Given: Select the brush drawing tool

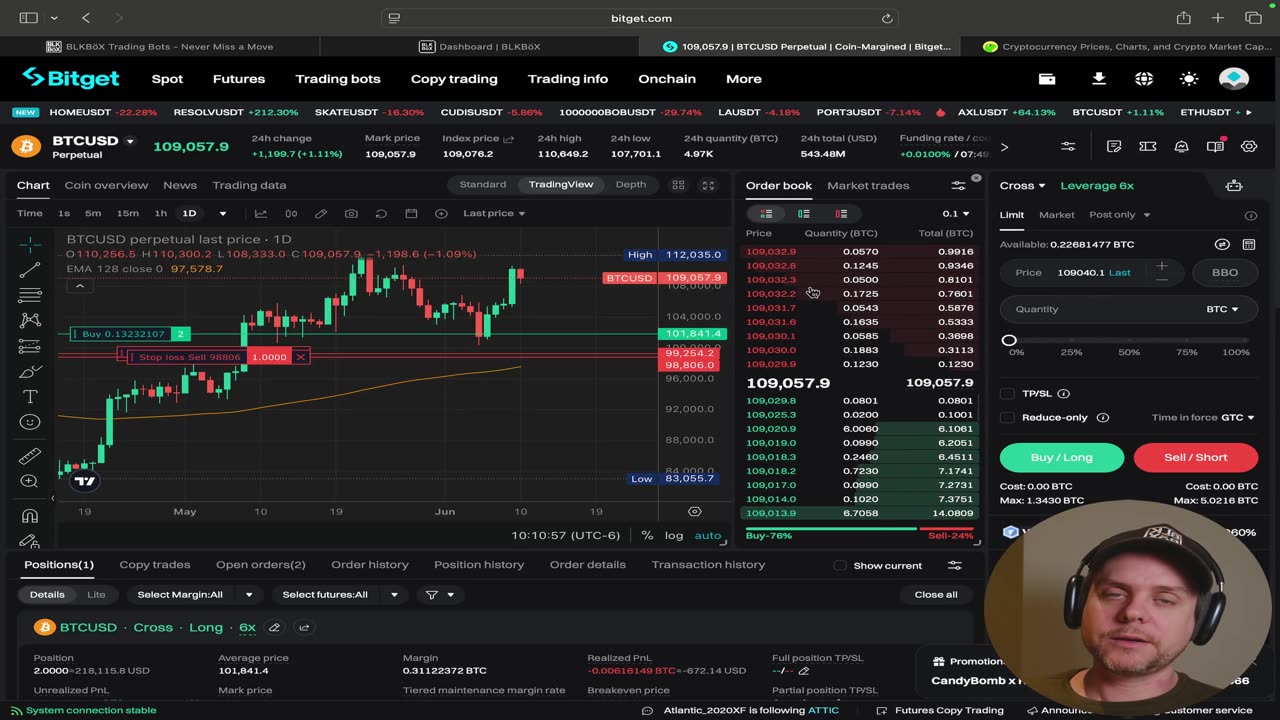Looking at the screenshot, I should 30,372.
